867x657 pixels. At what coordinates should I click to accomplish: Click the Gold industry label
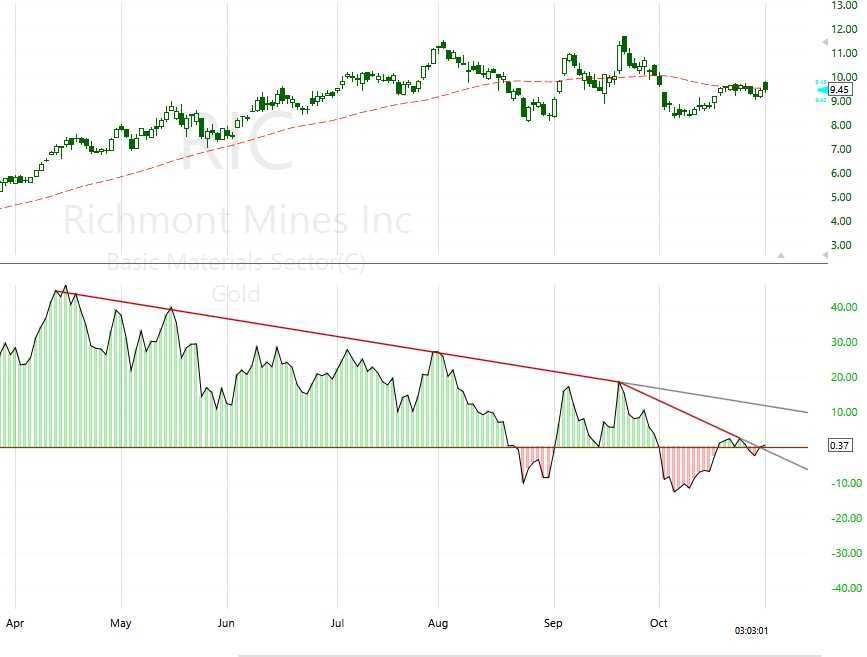tap(236, 294)
